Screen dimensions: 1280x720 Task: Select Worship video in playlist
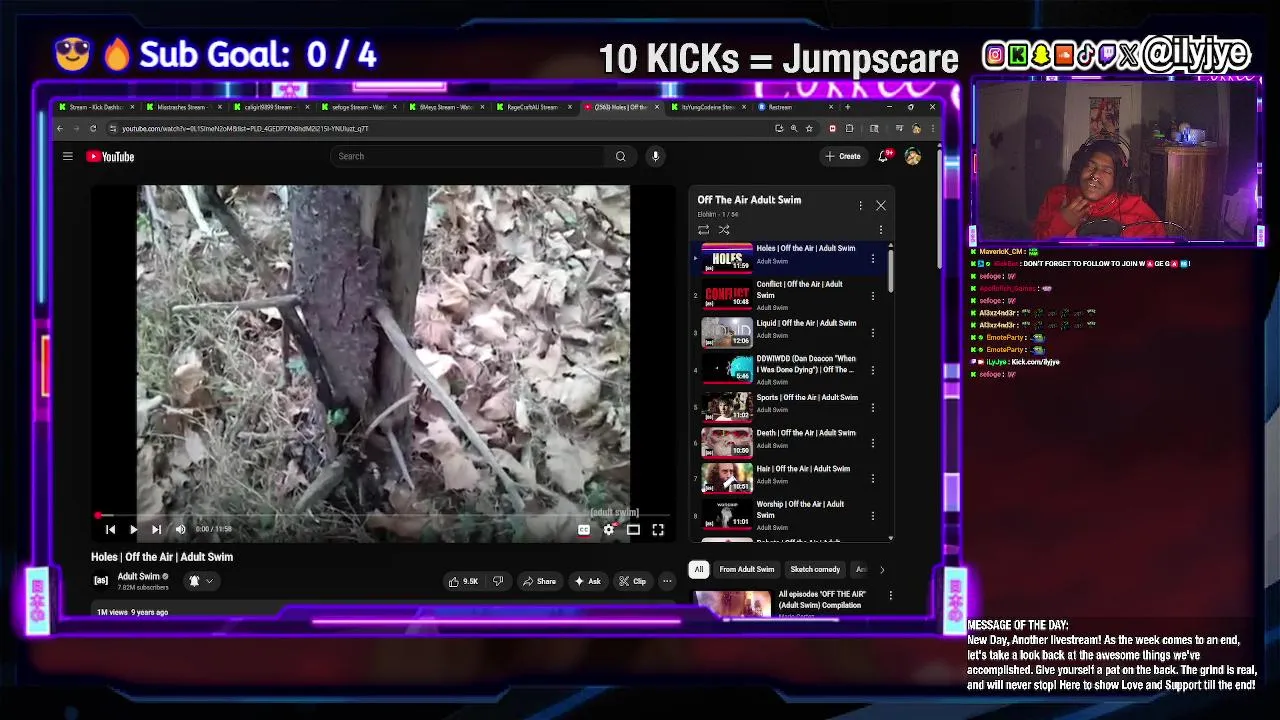(x=790, y=515)
